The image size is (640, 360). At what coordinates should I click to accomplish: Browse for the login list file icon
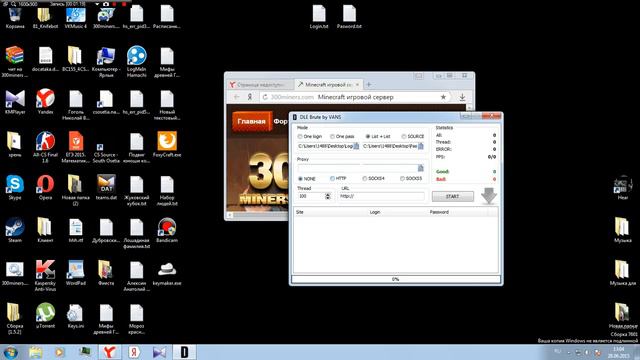point(356,146)
